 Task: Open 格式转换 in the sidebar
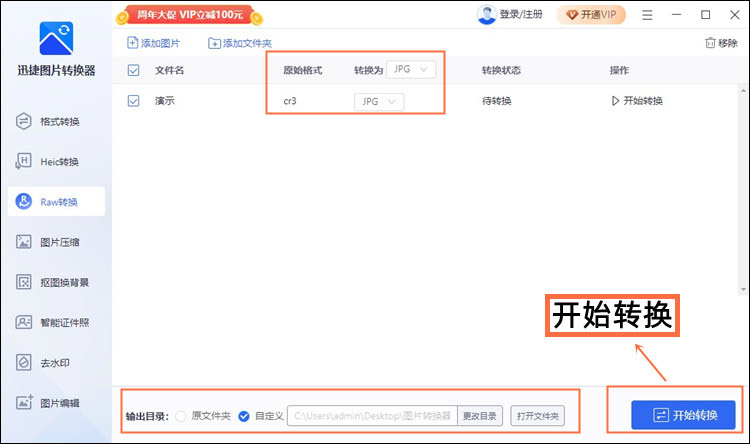pyautogui.click(x=48, y=122)
